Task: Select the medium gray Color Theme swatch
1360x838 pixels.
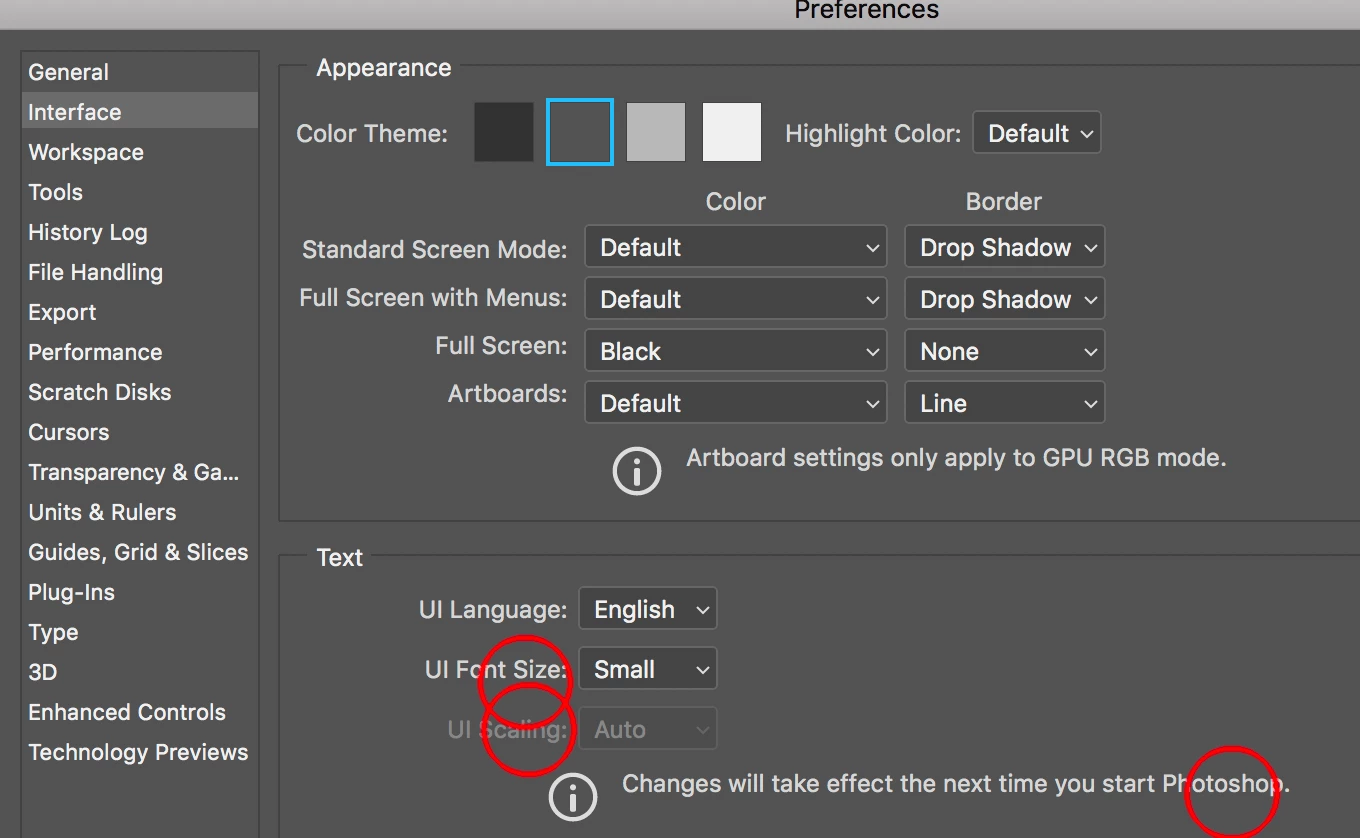Action: (656, 131)
